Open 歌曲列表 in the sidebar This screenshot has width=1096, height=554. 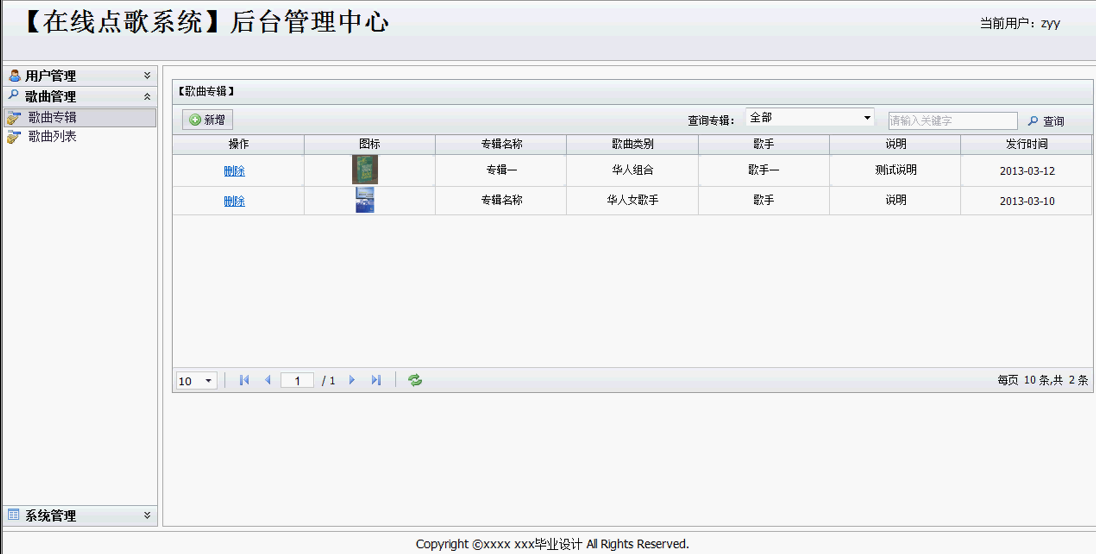(79, 137)
